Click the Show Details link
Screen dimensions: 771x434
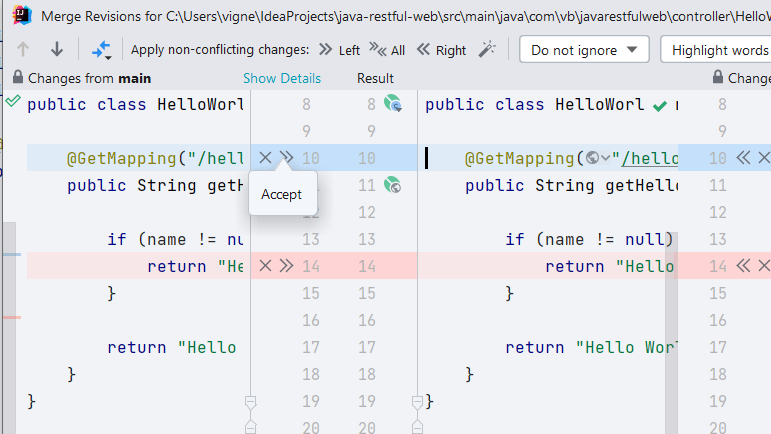[282, 78]
